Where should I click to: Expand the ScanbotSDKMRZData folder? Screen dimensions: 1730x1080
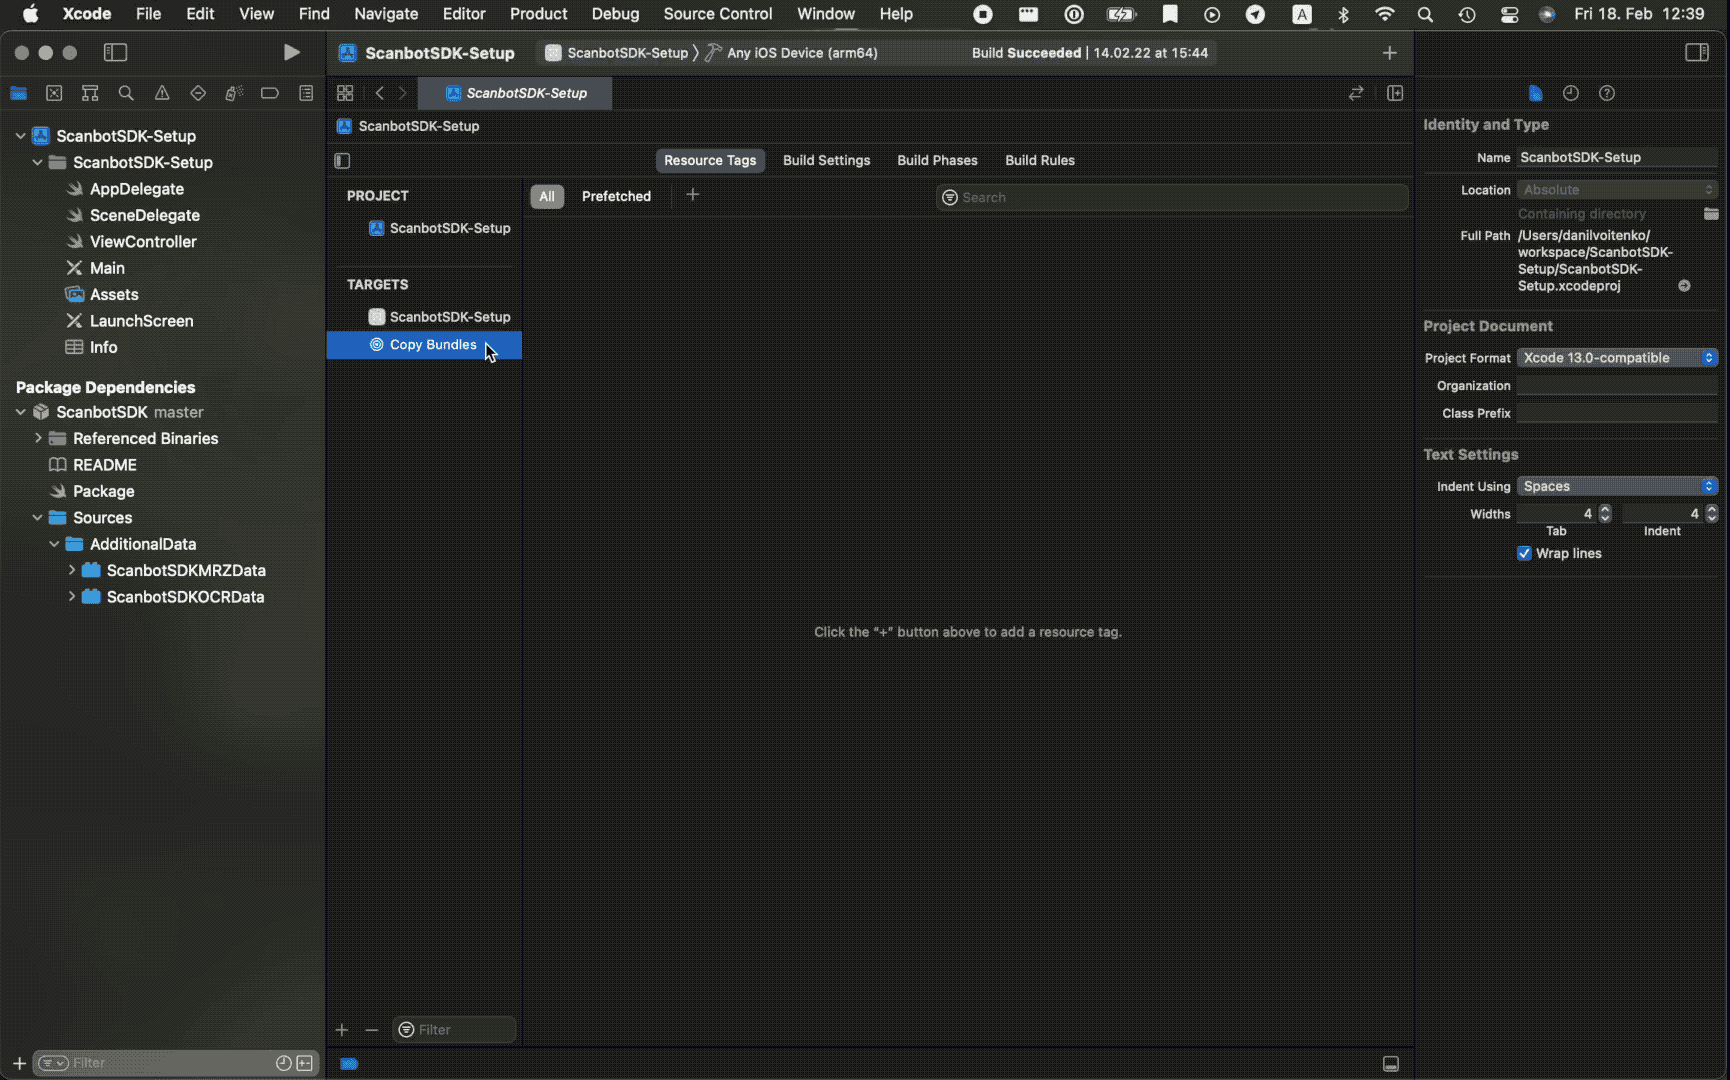point(71,570)
